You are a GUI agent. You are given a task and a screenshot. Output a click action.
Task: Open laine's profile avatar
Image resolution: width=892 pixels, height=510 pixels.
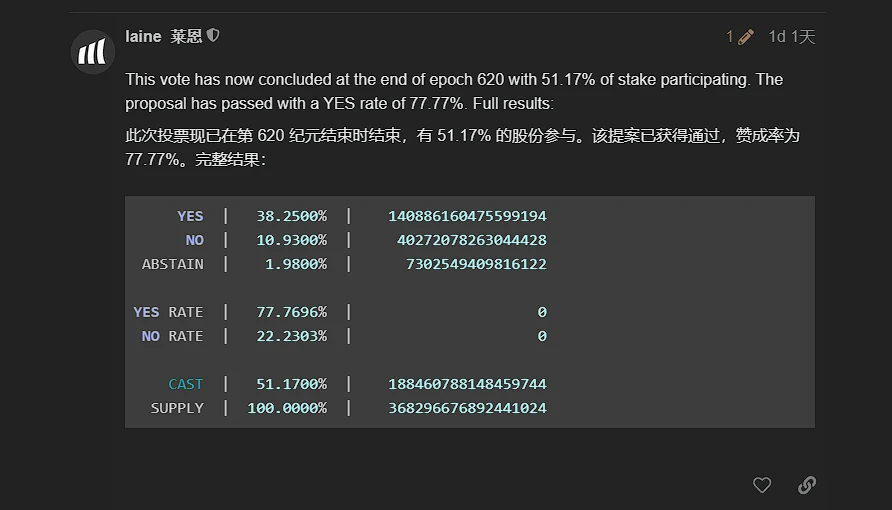[x=93, y=52]
